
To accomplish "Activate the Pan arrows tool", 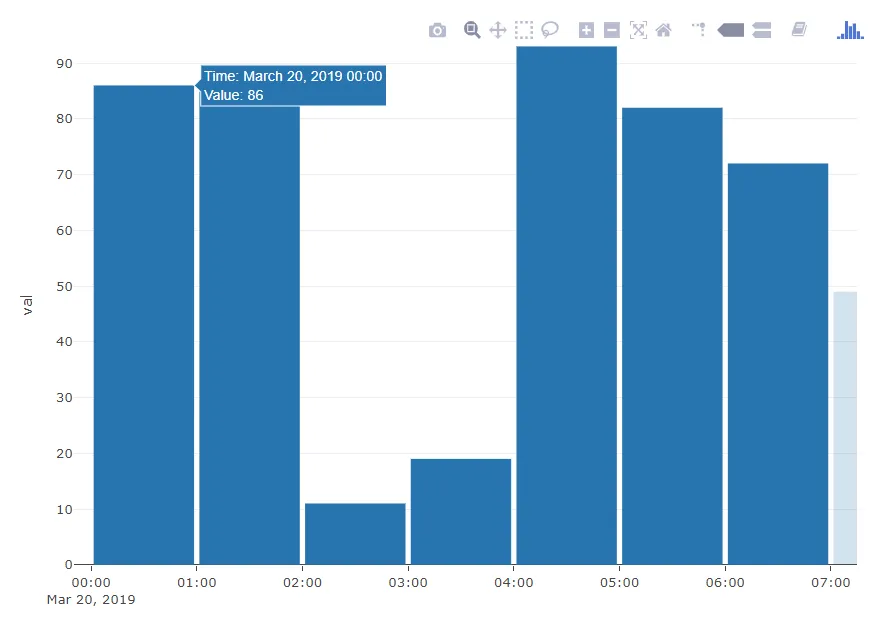I will 498,30.
